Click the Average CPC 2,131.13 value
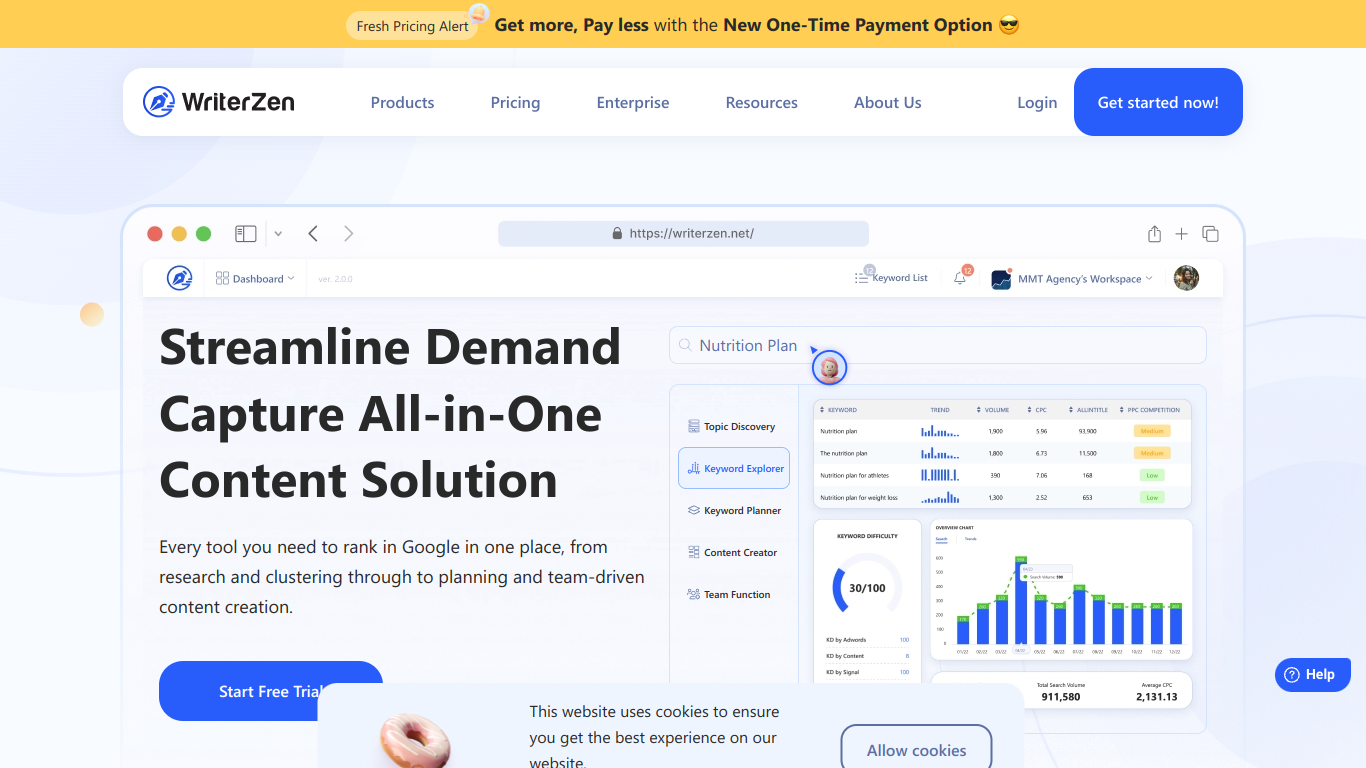 [1157, 697]
